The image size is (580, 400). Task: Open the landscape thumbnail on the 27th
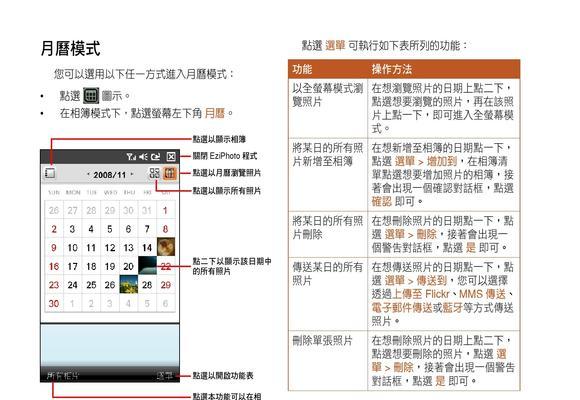click(128, 284)
